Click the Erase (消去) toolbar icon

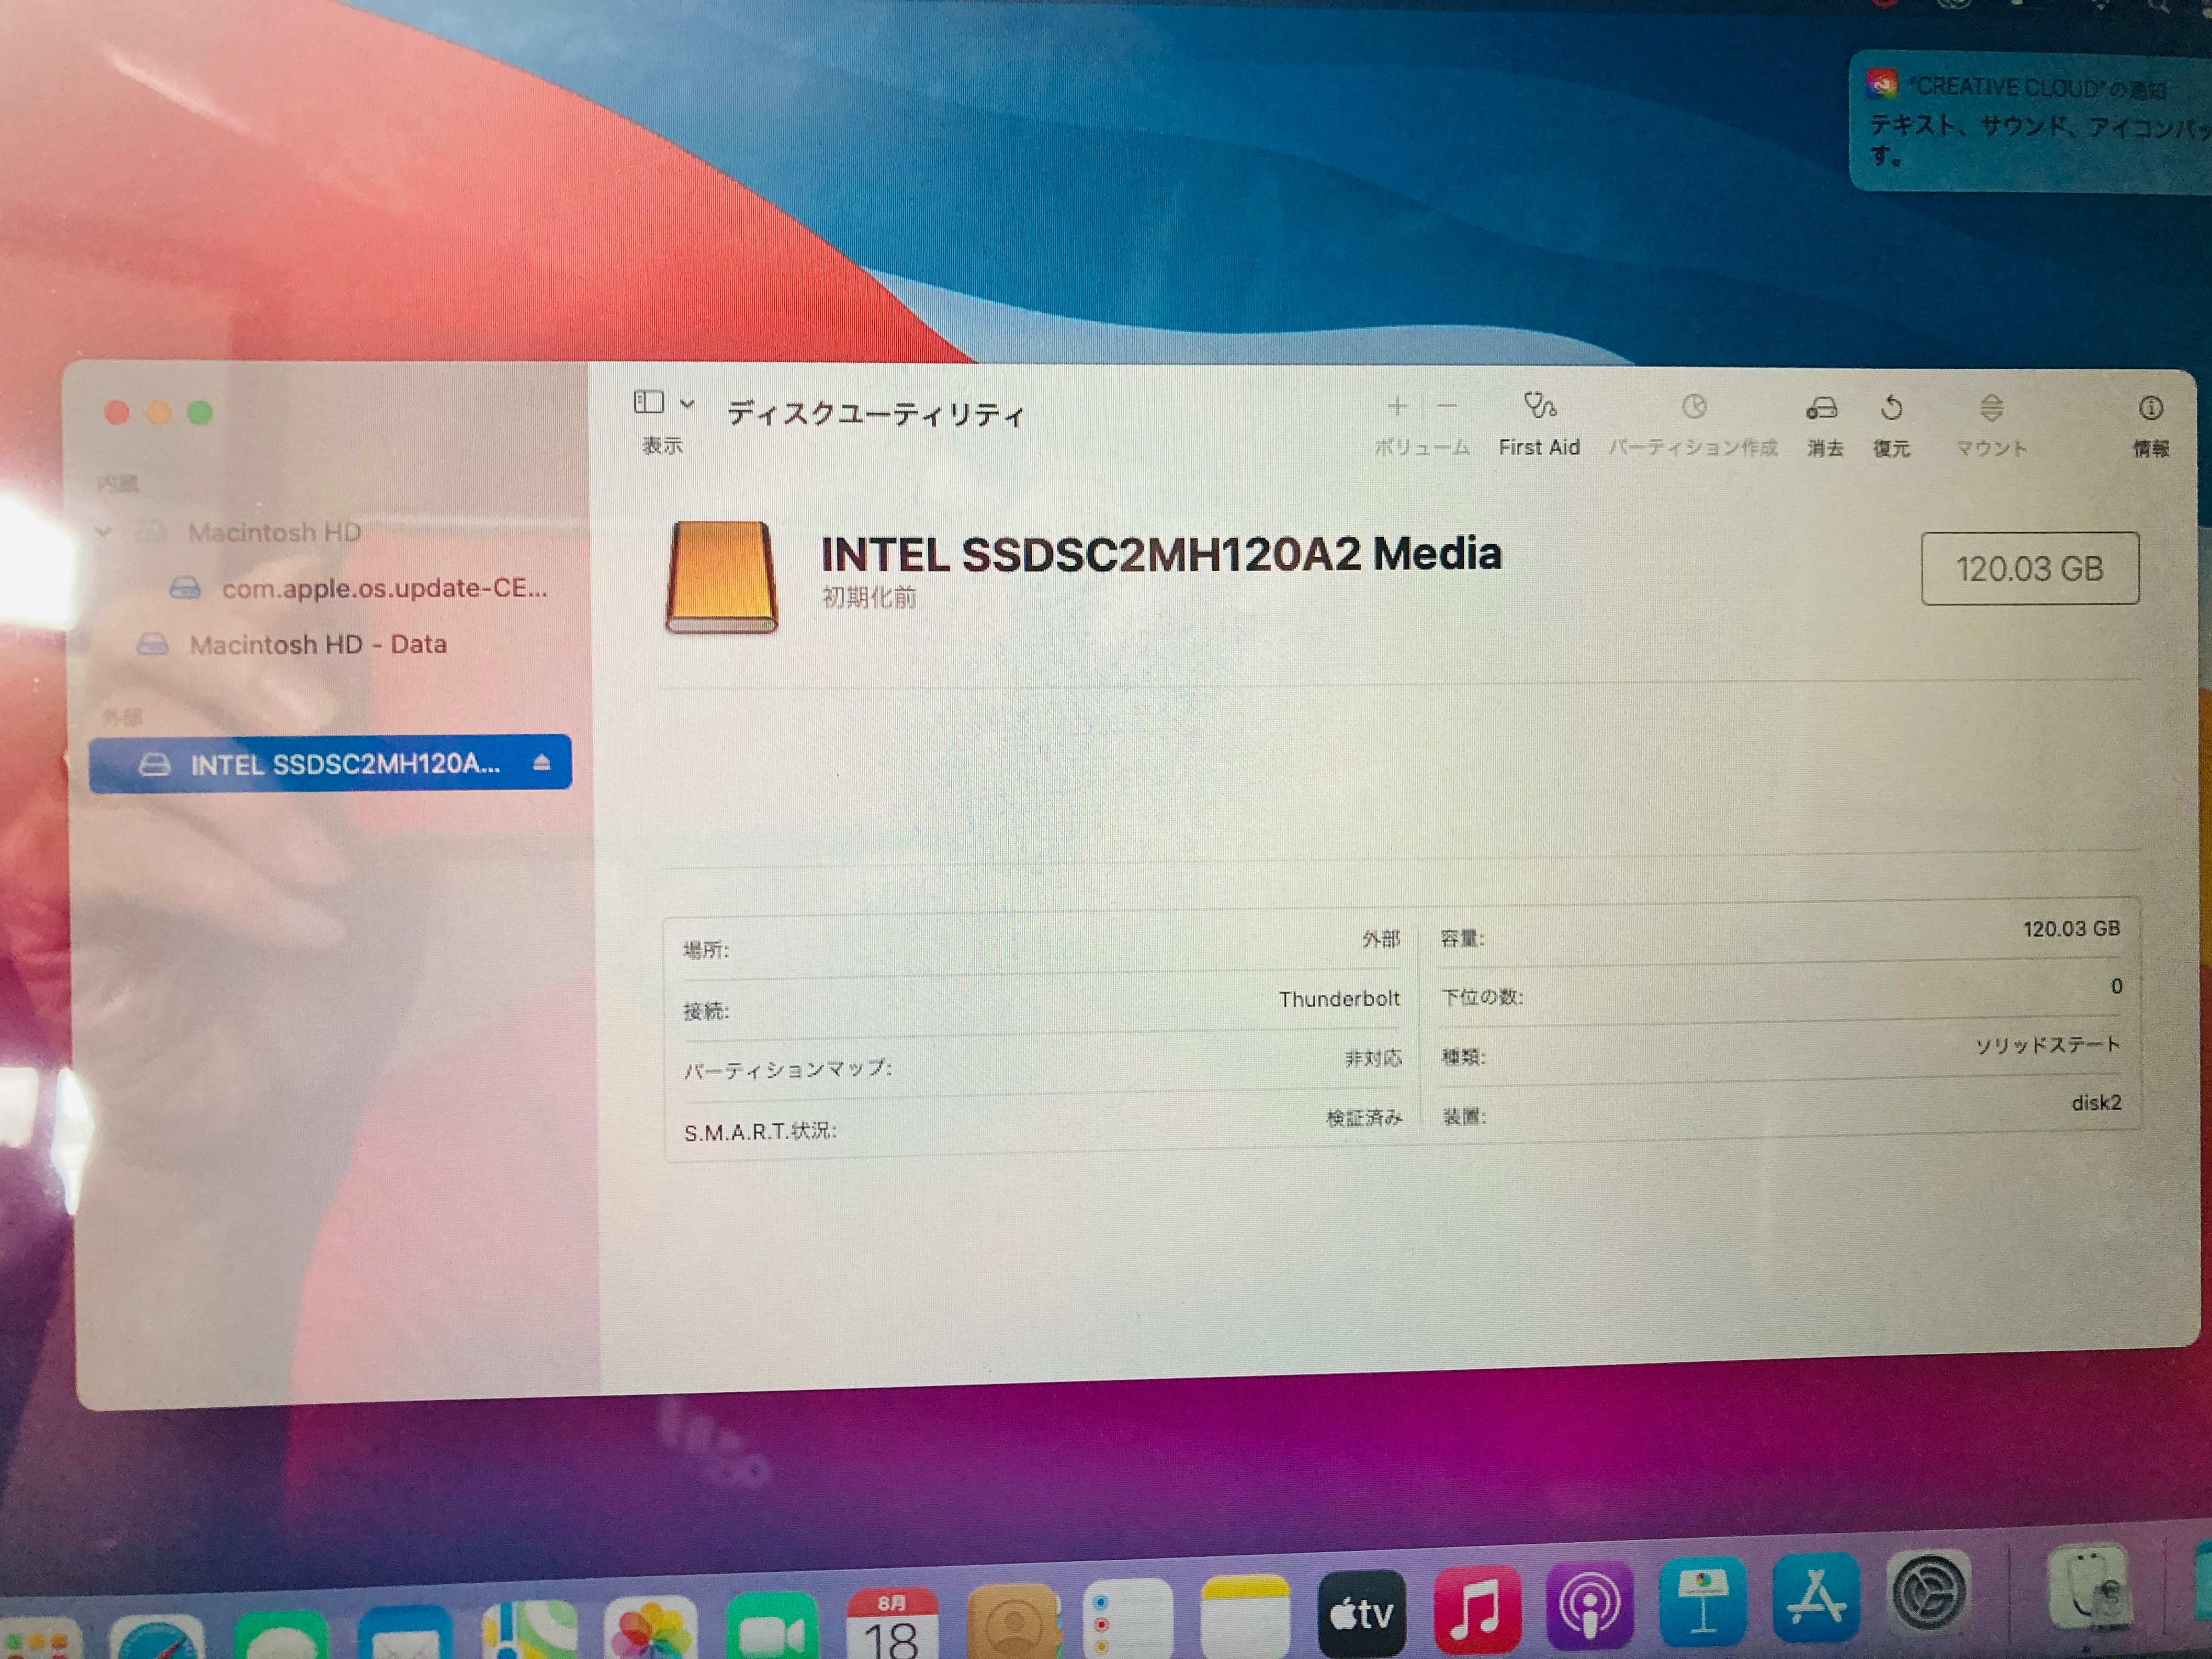[x=1822, y=409]
